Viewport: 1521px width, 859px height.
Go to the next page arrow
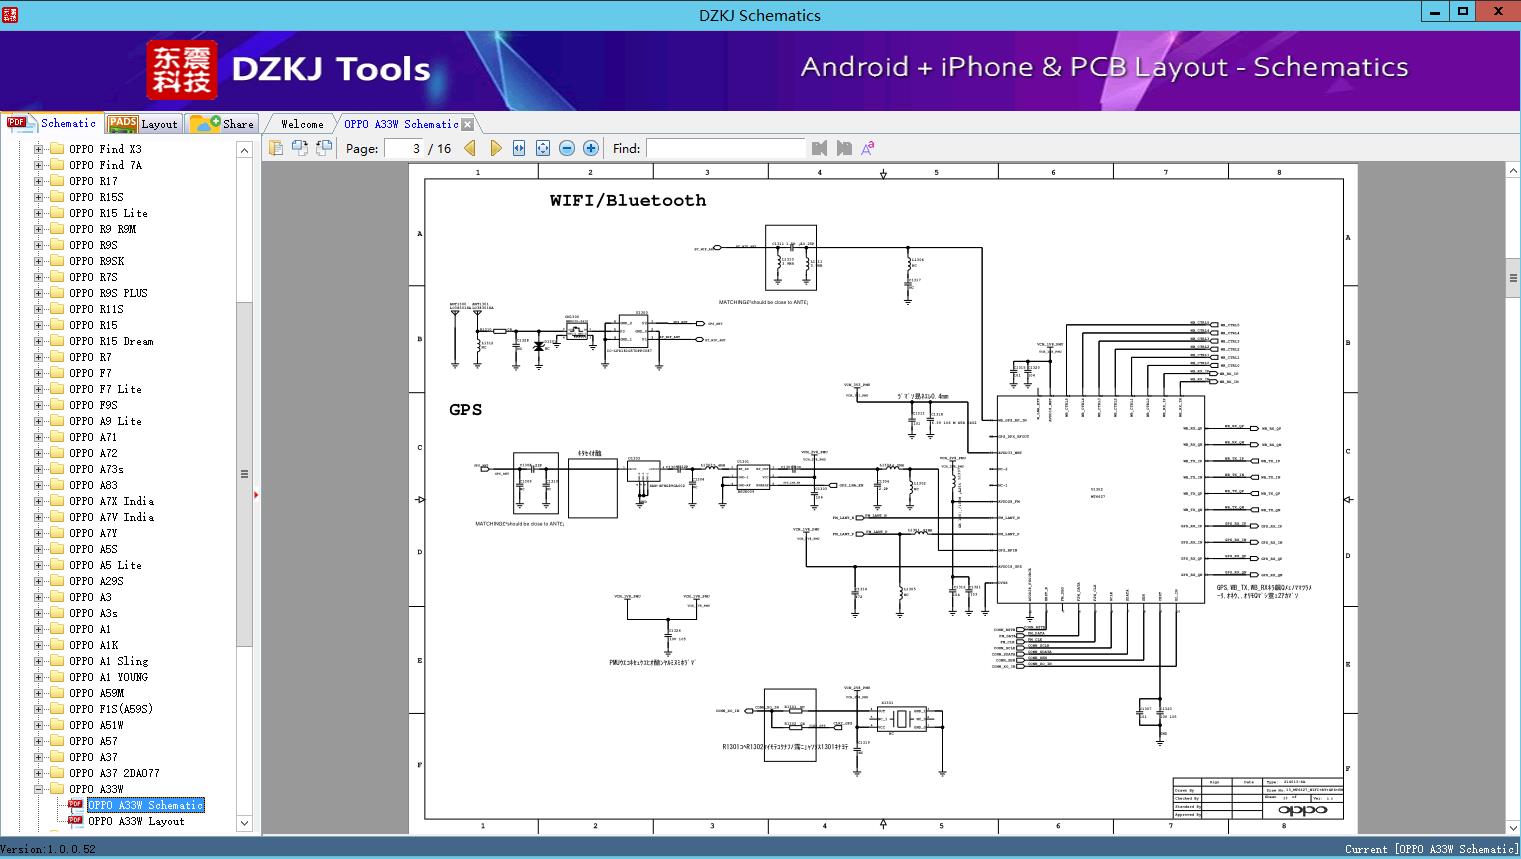point(495,148)
